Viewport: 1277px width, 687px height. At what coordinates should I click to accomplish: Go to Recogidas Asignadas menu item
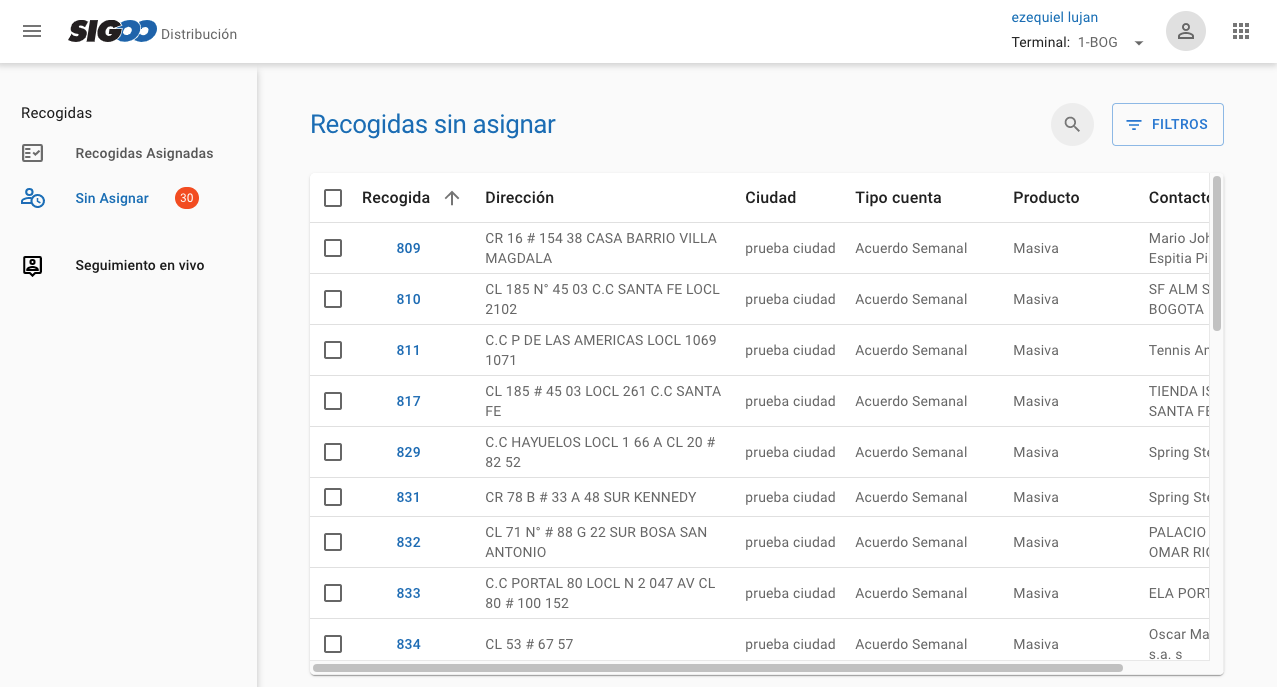click(144, 153)
